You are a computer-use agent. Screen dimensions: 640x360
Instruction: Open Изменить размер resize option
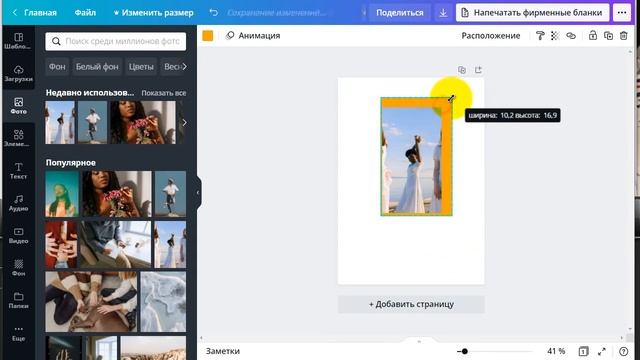coord(153,13)
